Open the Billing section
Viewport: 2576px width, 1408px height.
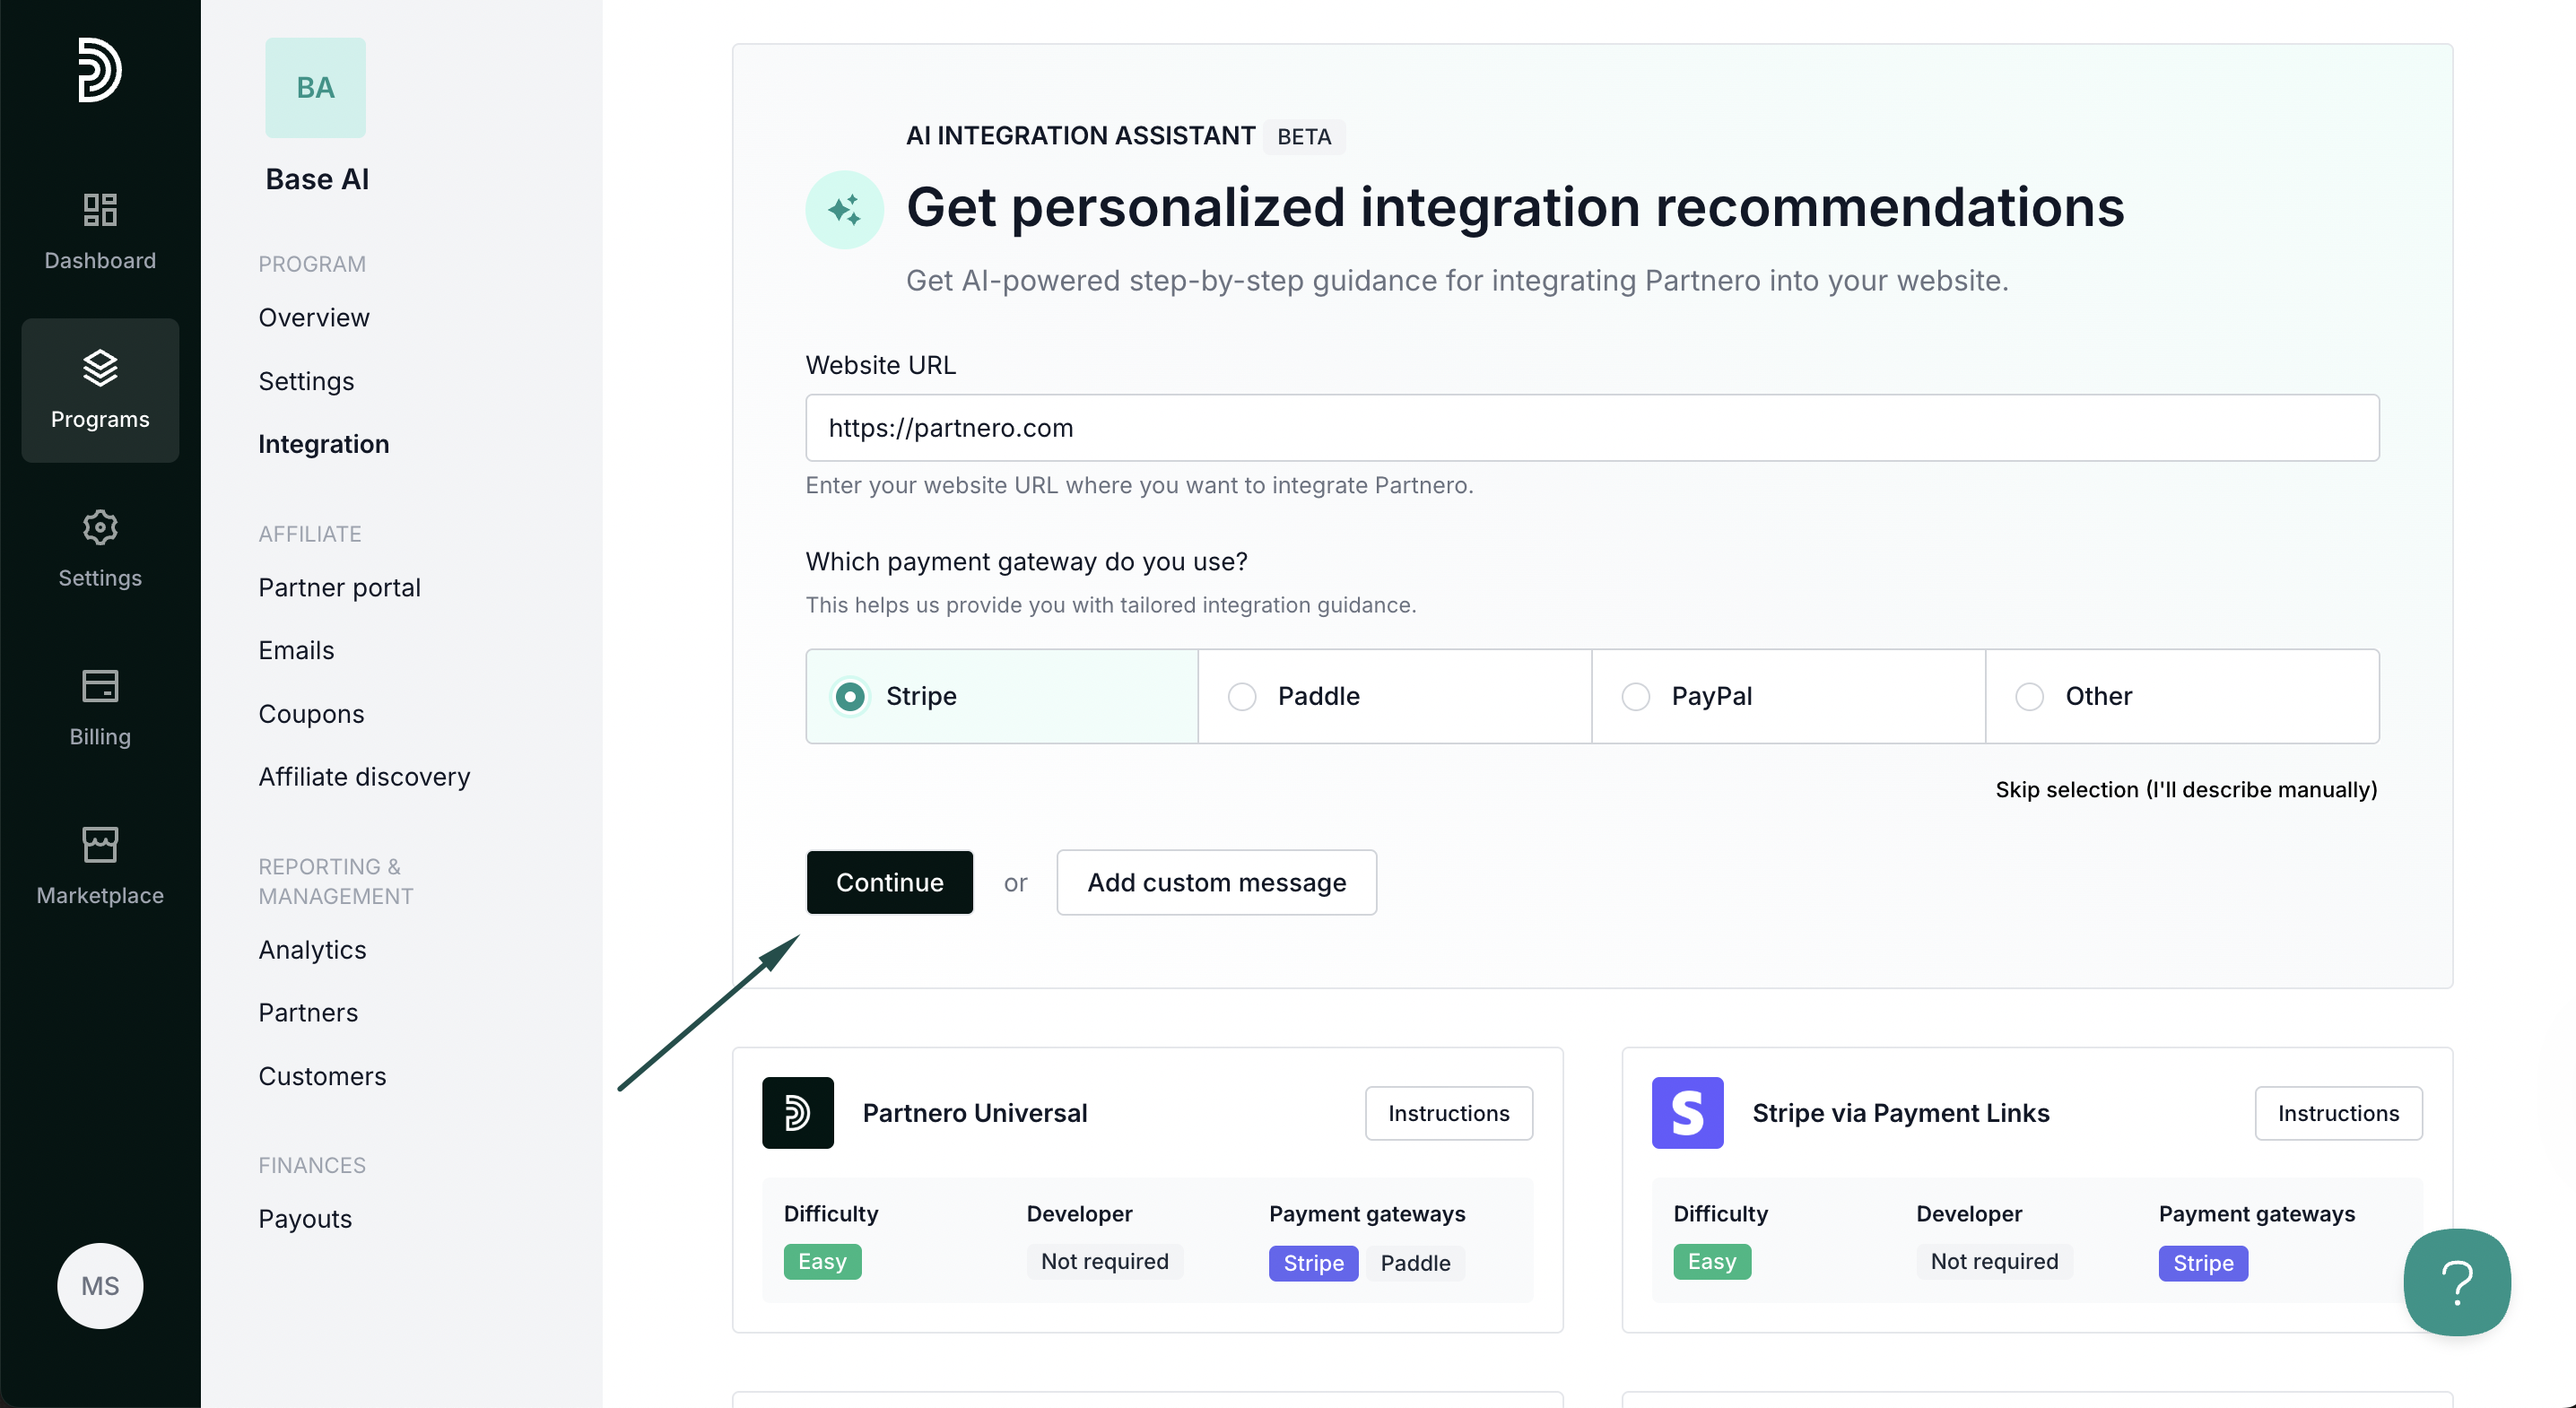100,707
